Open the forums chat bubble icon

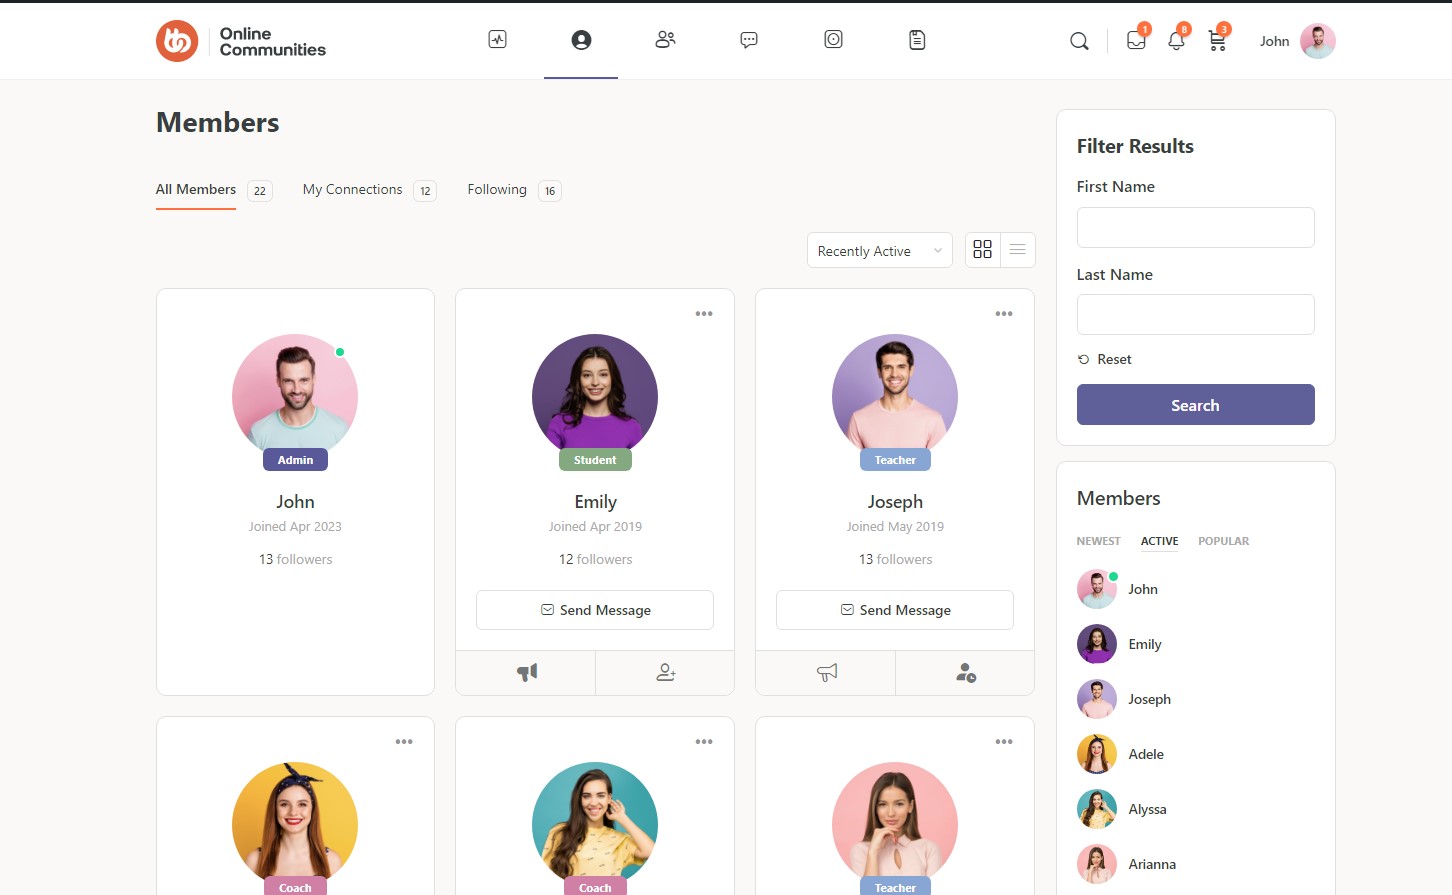749,40
